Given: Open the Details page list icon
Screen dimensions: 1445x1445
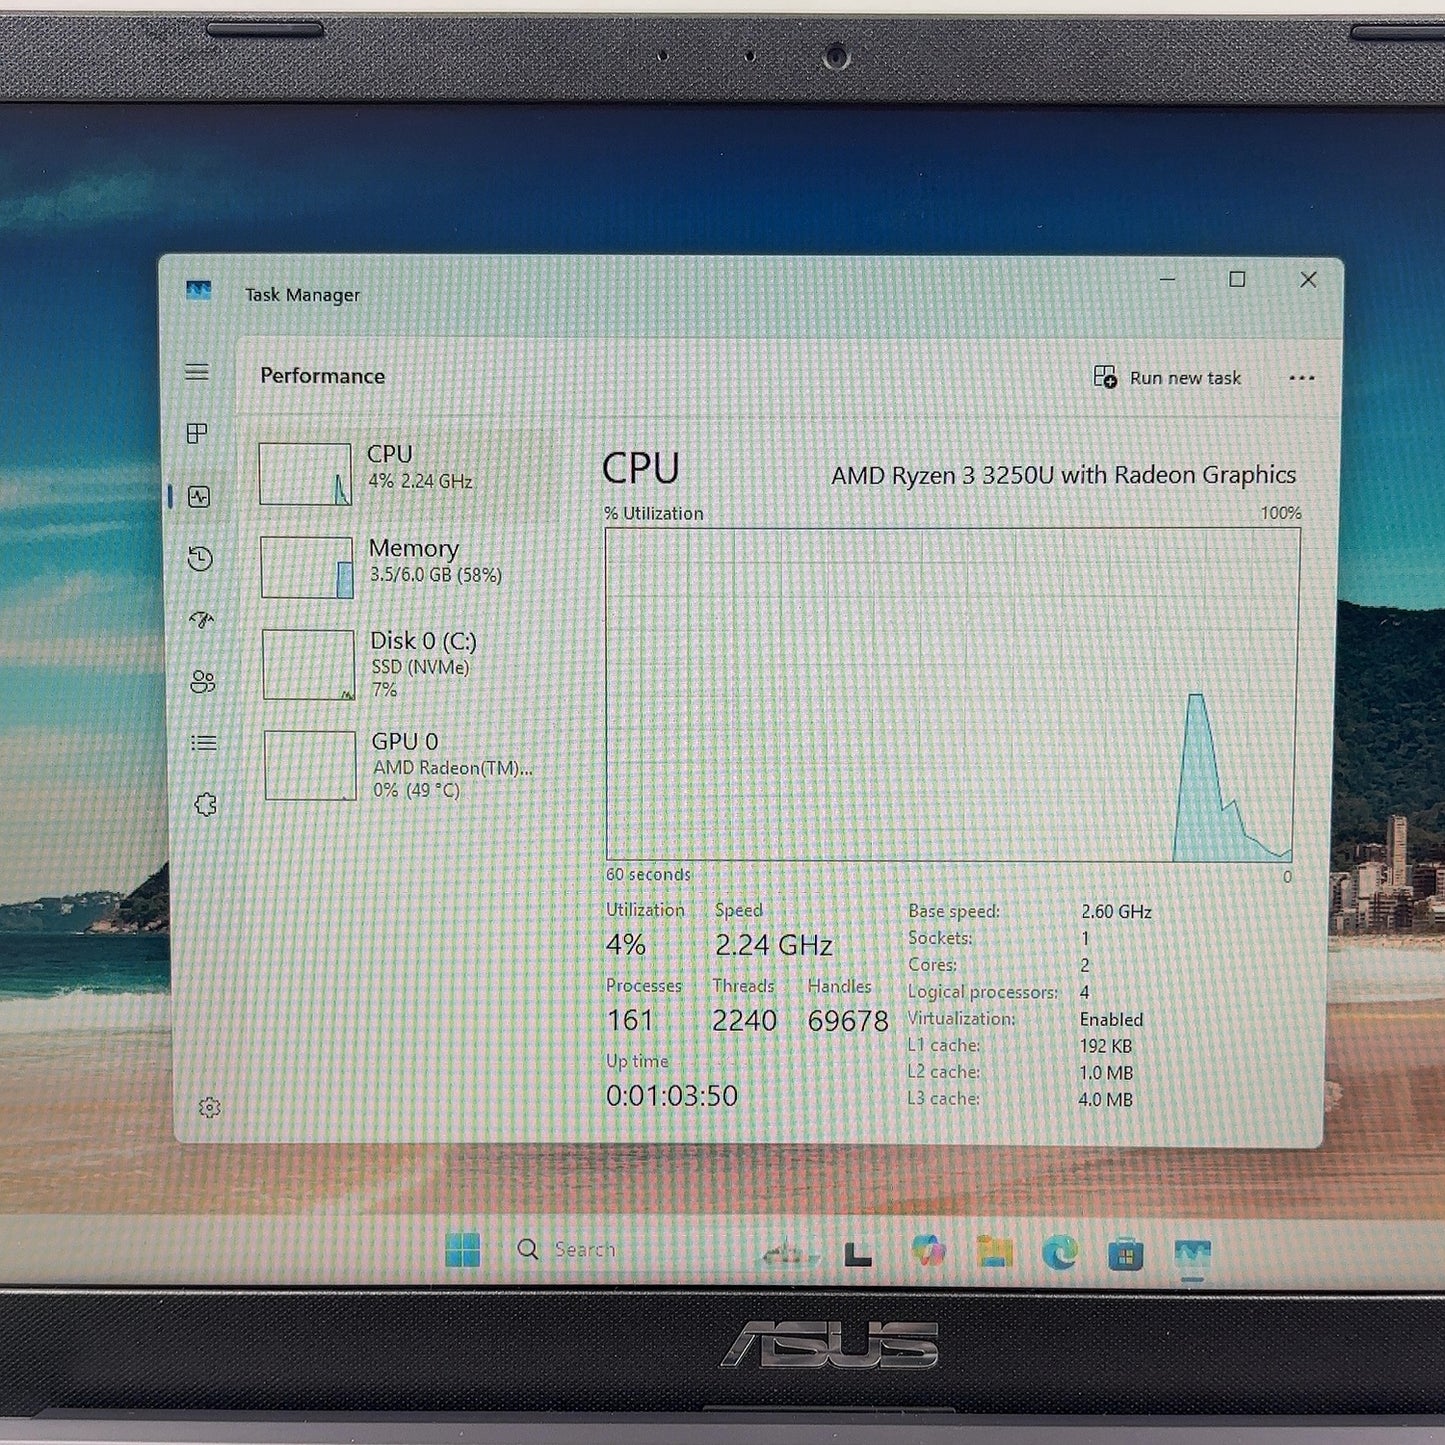Looking at the screenshot, I should tap(203, 743).
